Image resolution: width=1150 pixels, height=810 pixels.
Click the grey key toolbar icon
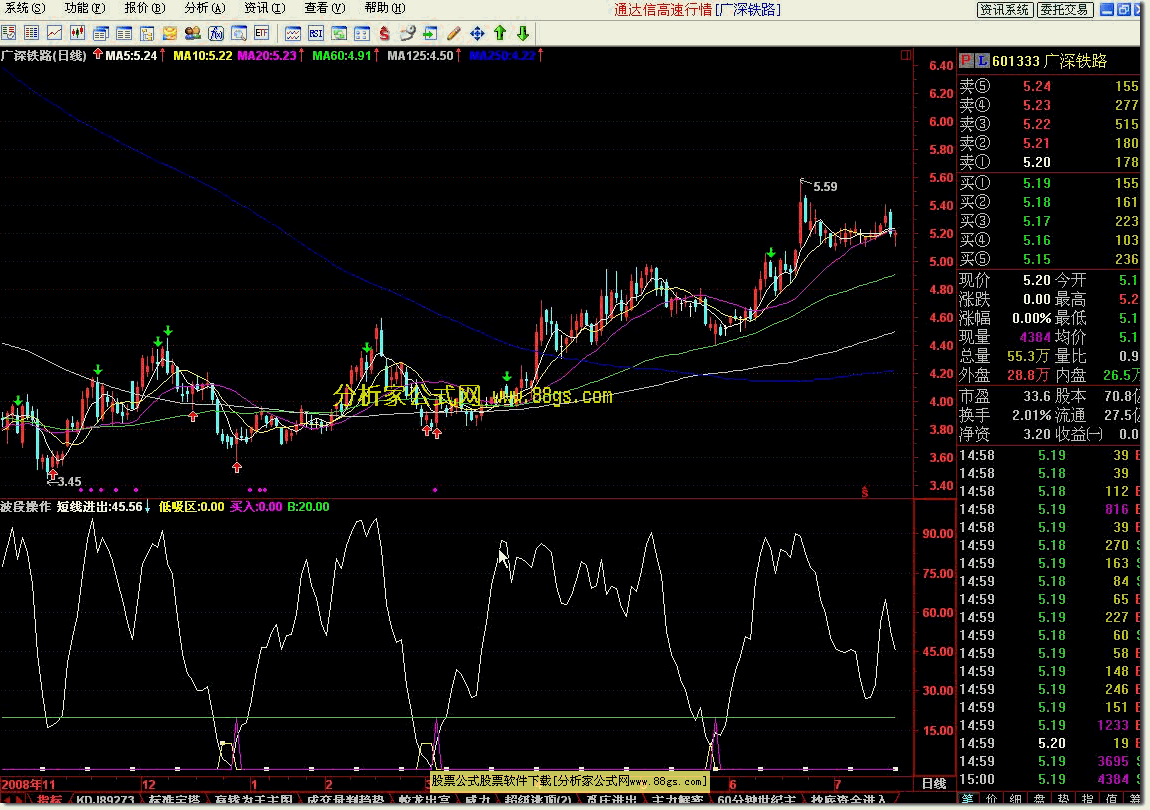click(408, 33)
